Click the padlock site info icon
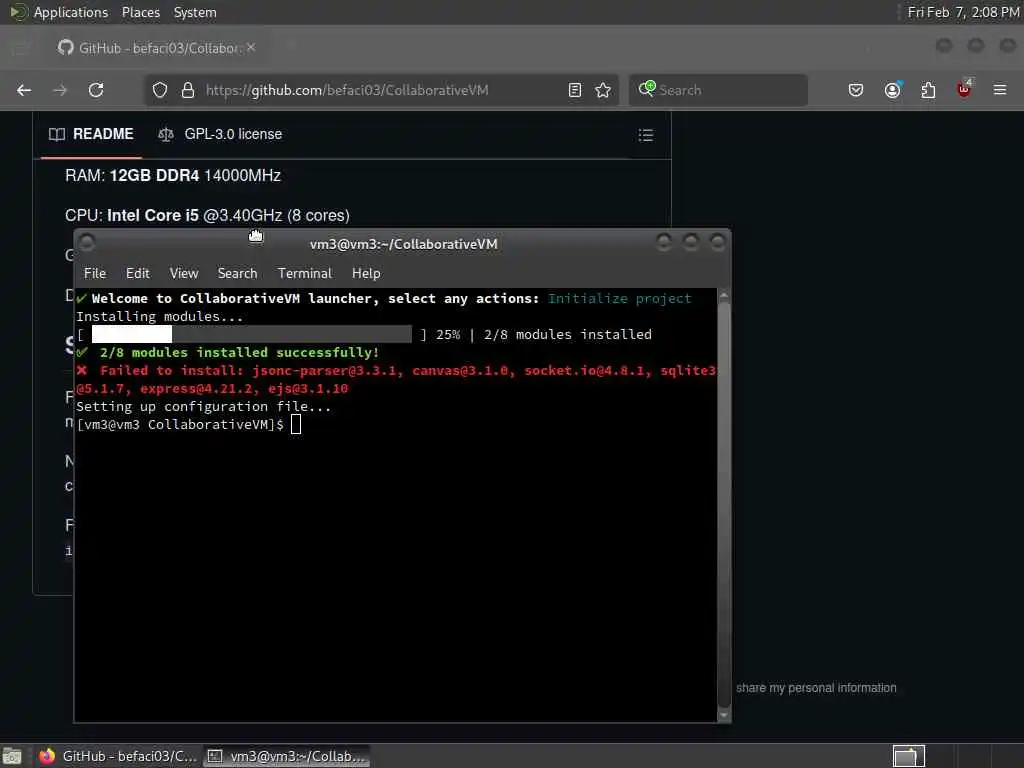This screenshot has height=768, width=1024. [188, 90]
